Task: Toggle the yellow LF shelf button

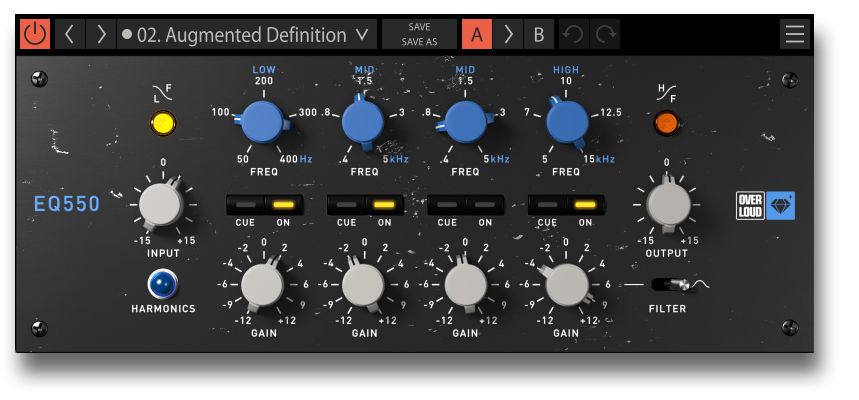Action: coord(163,123)
